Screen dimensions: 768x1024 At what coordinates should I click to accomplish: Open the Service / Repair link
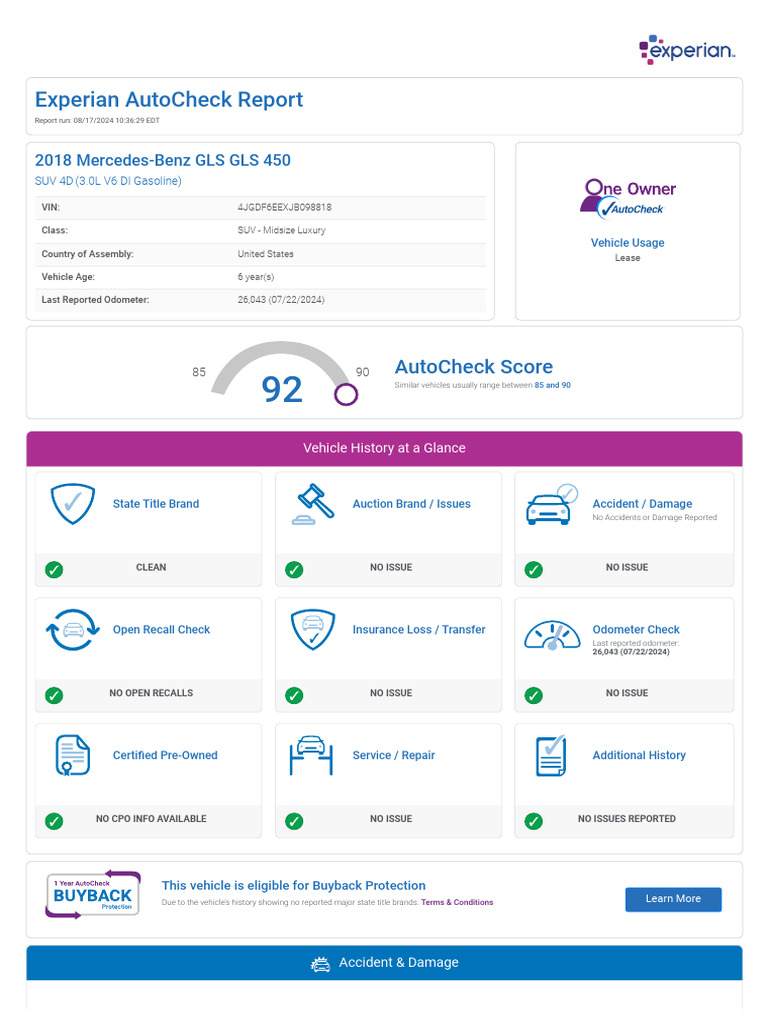pos(394,755)
